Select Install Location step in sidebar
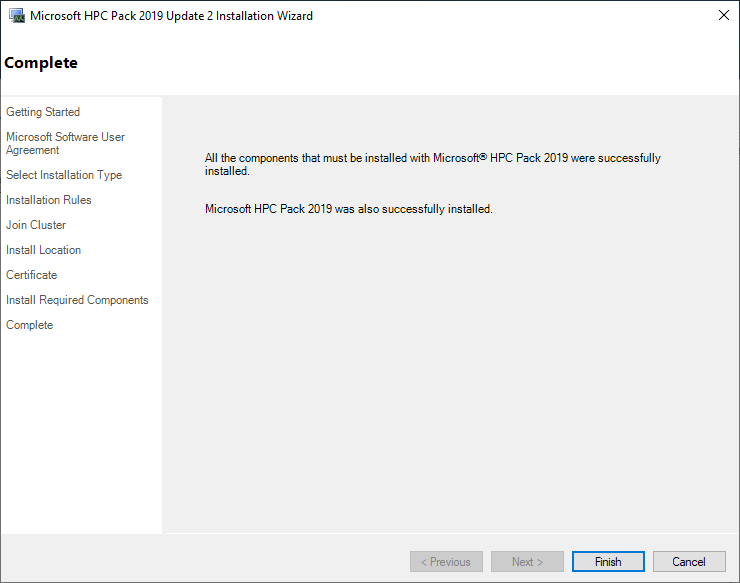This screenshot has height=583, width=740. (x=43, y=250)
